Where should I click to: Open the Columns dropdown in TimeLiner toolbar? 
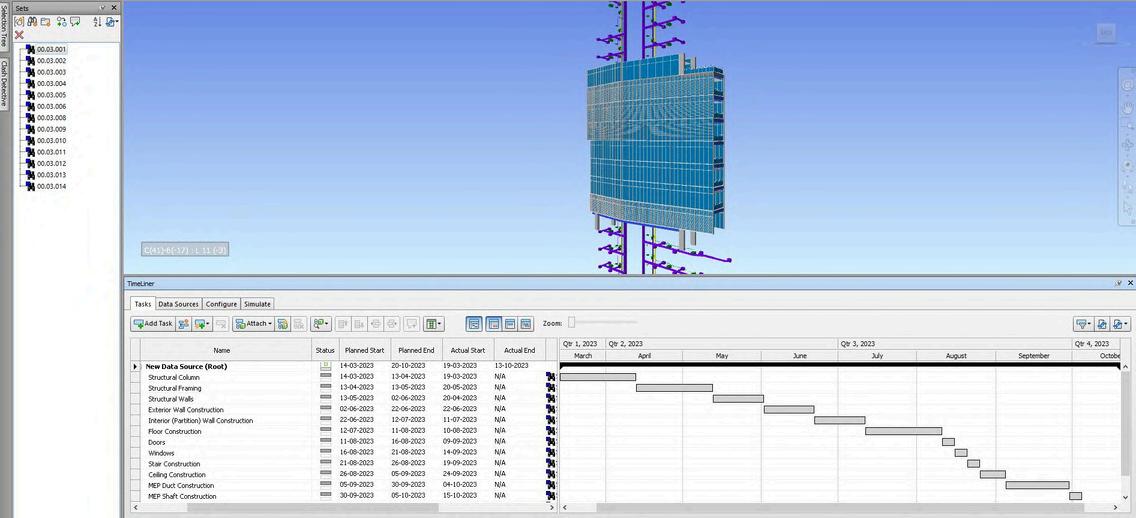coord(433,324)
